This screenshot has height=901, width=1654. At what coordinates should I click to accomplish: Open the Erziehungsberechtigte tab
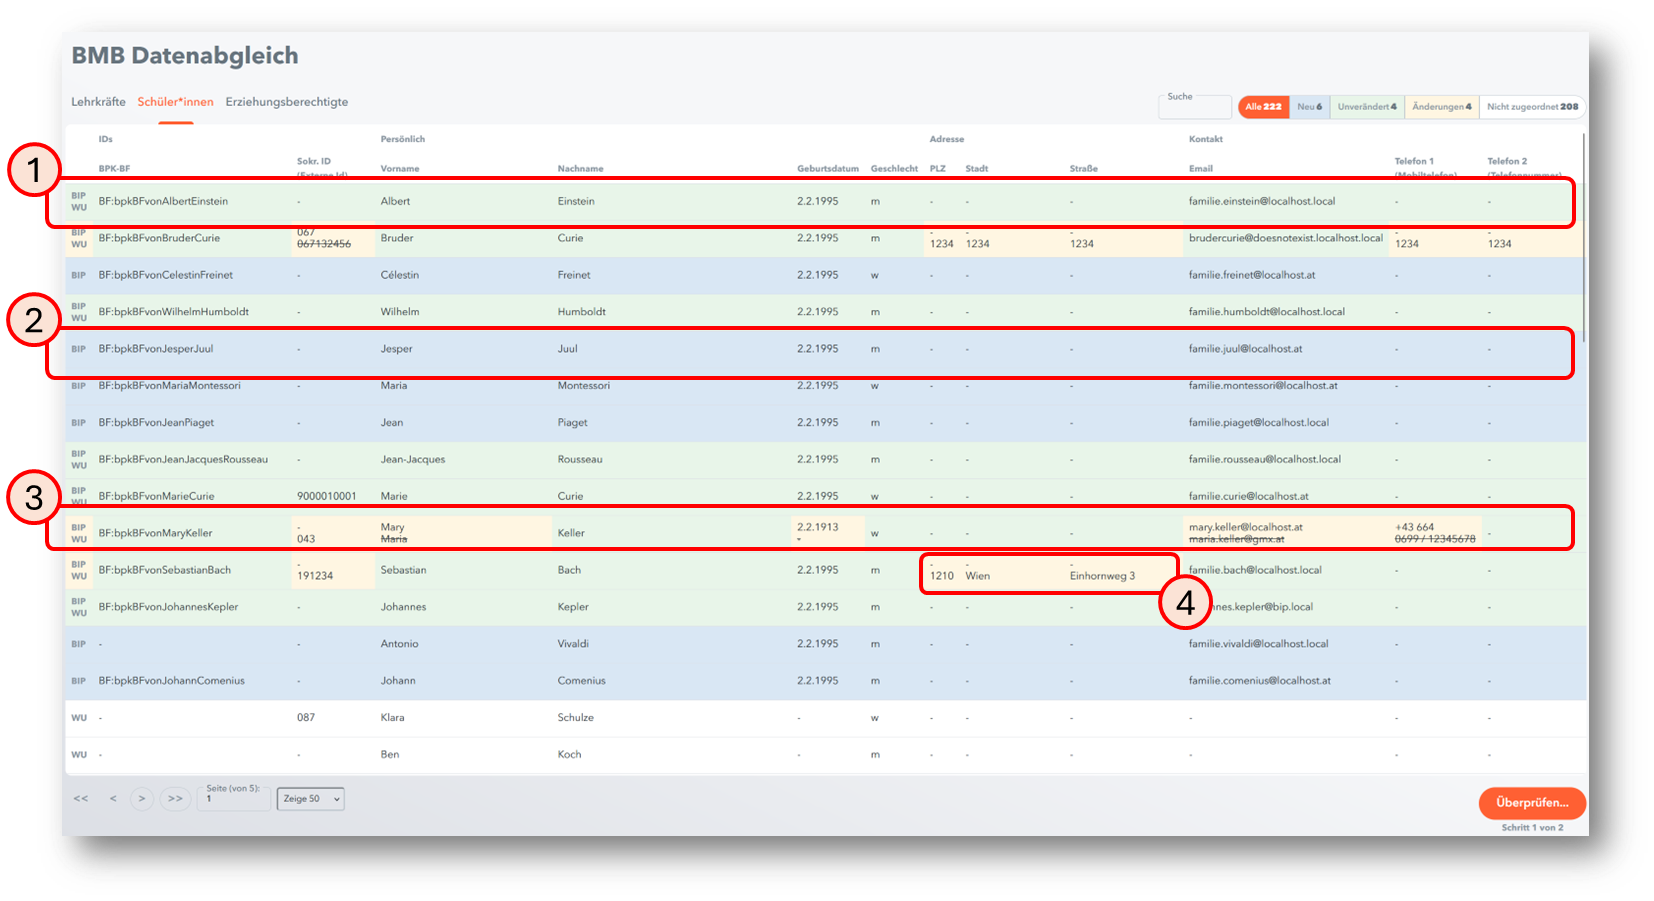287,102
